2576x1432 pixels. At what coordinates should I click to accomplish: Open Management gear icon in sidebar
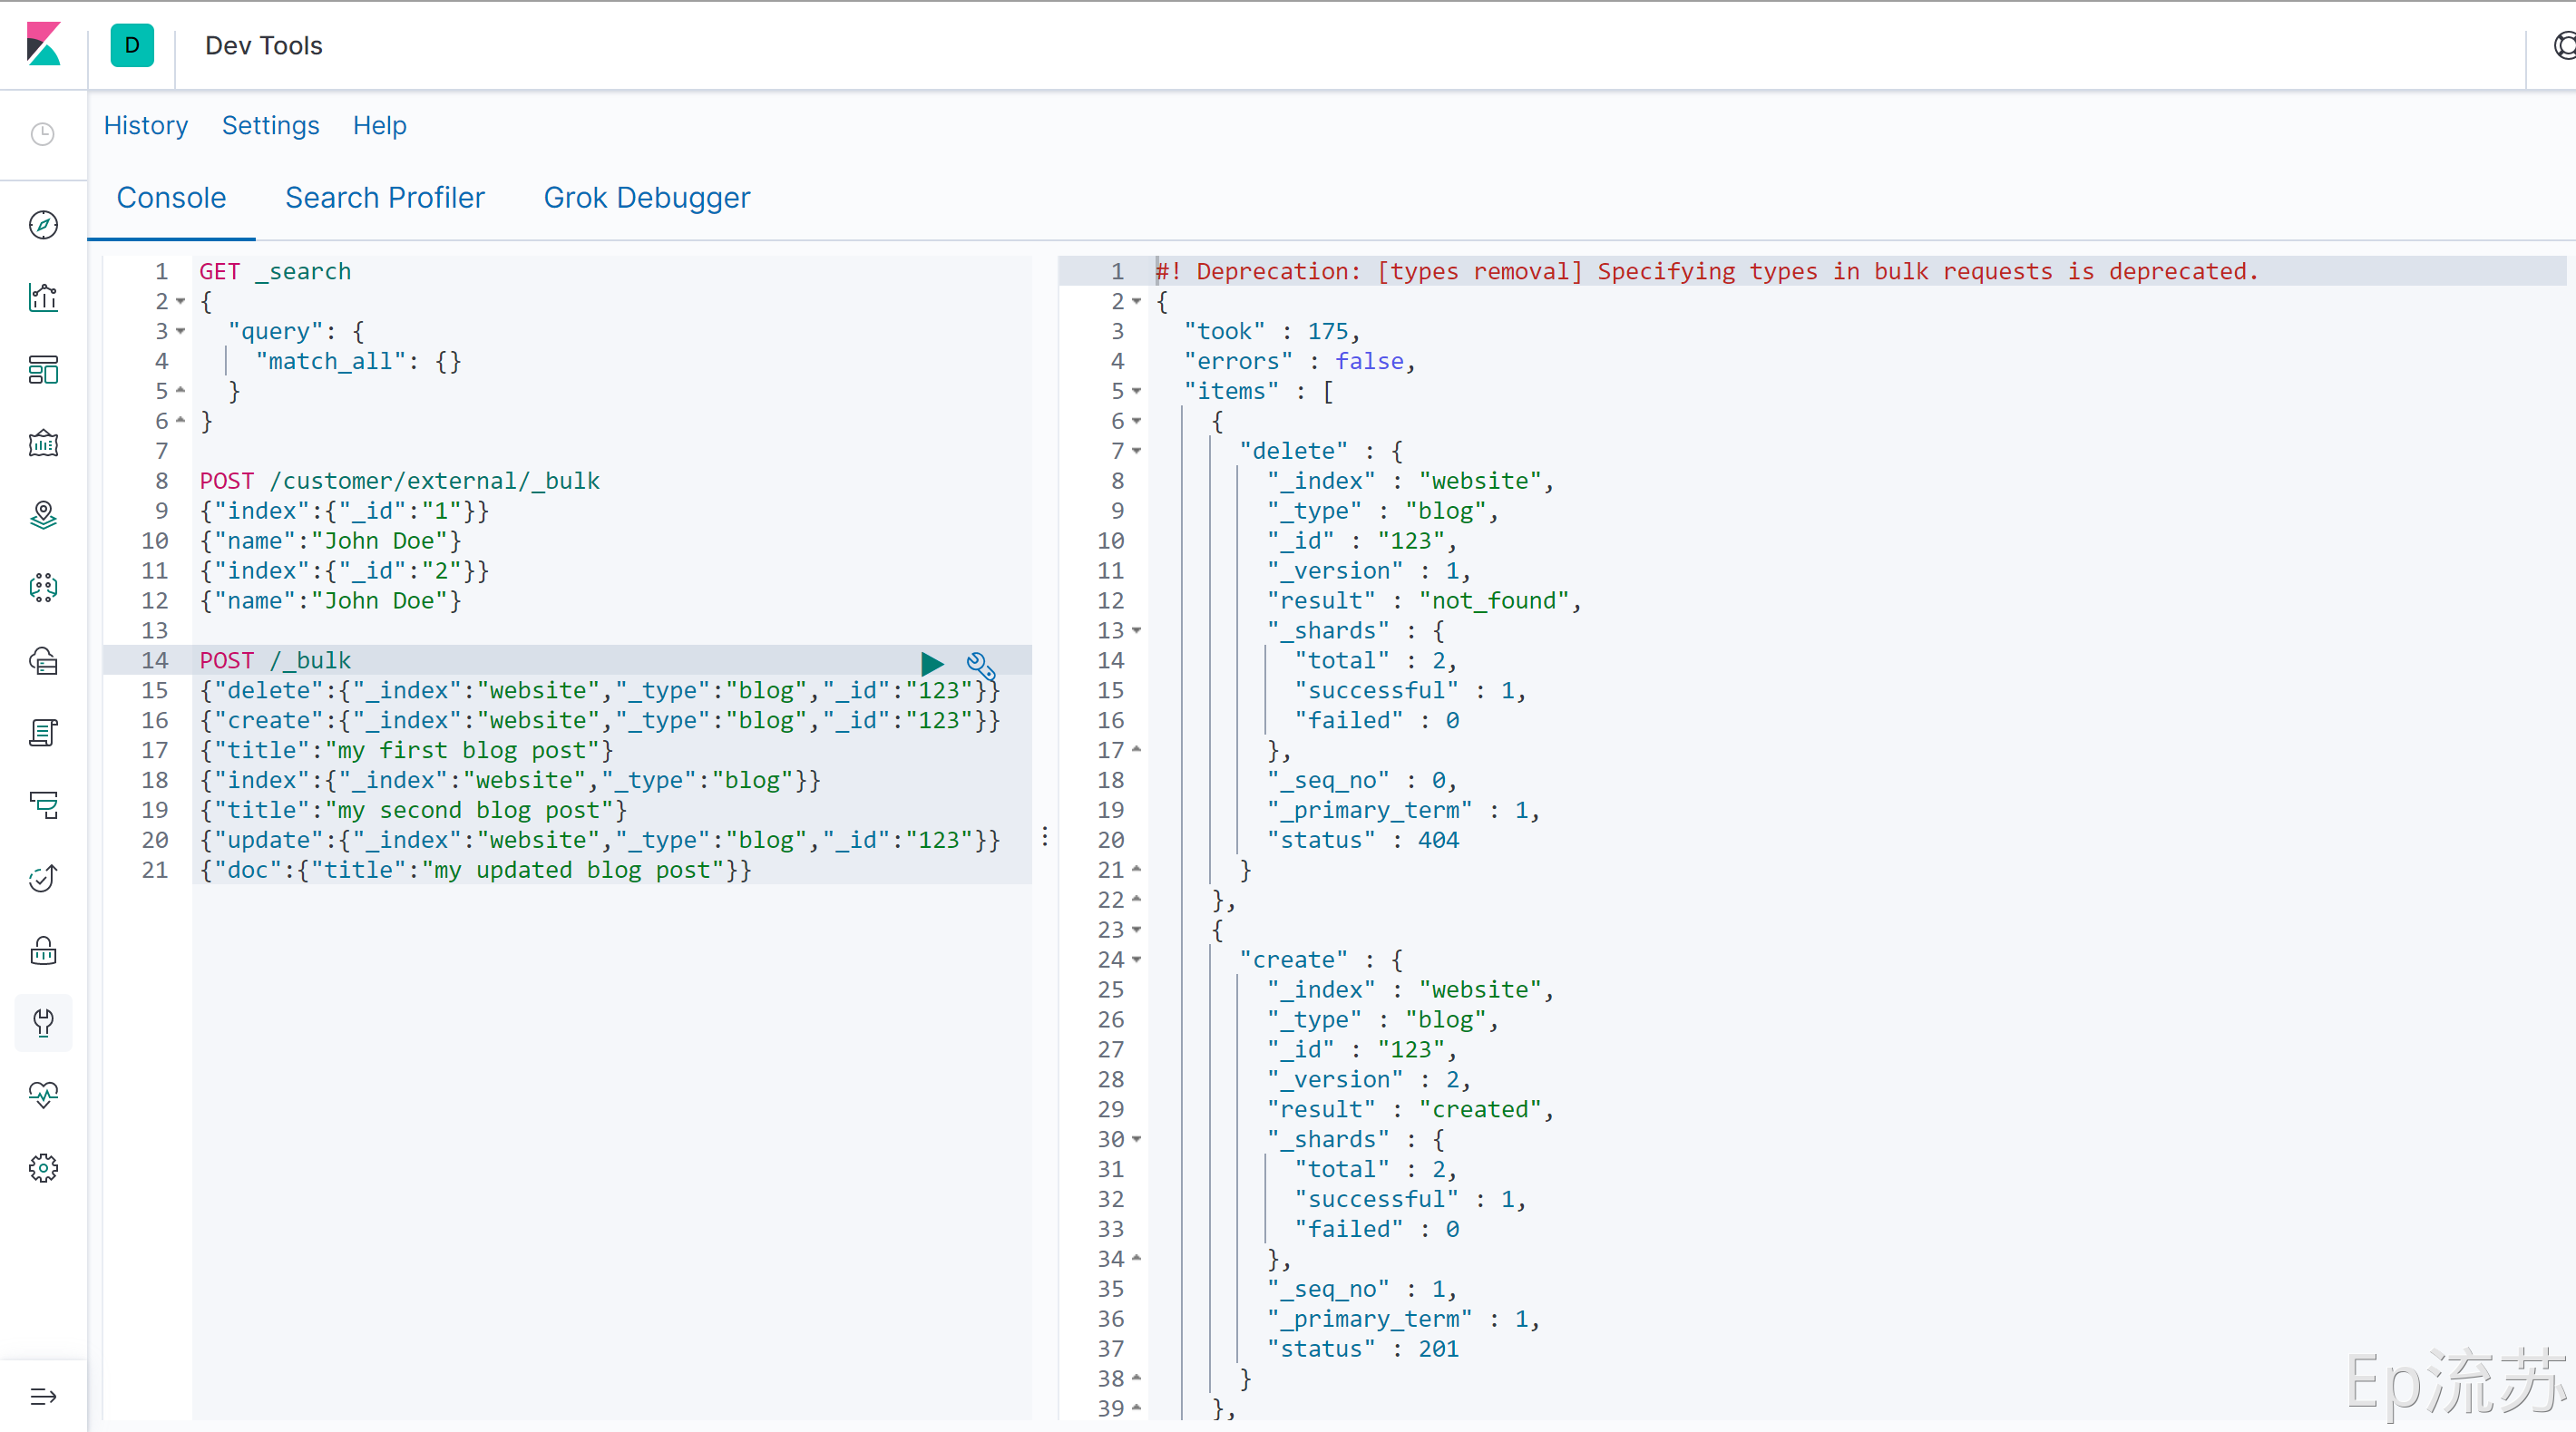click(43, 1168)
